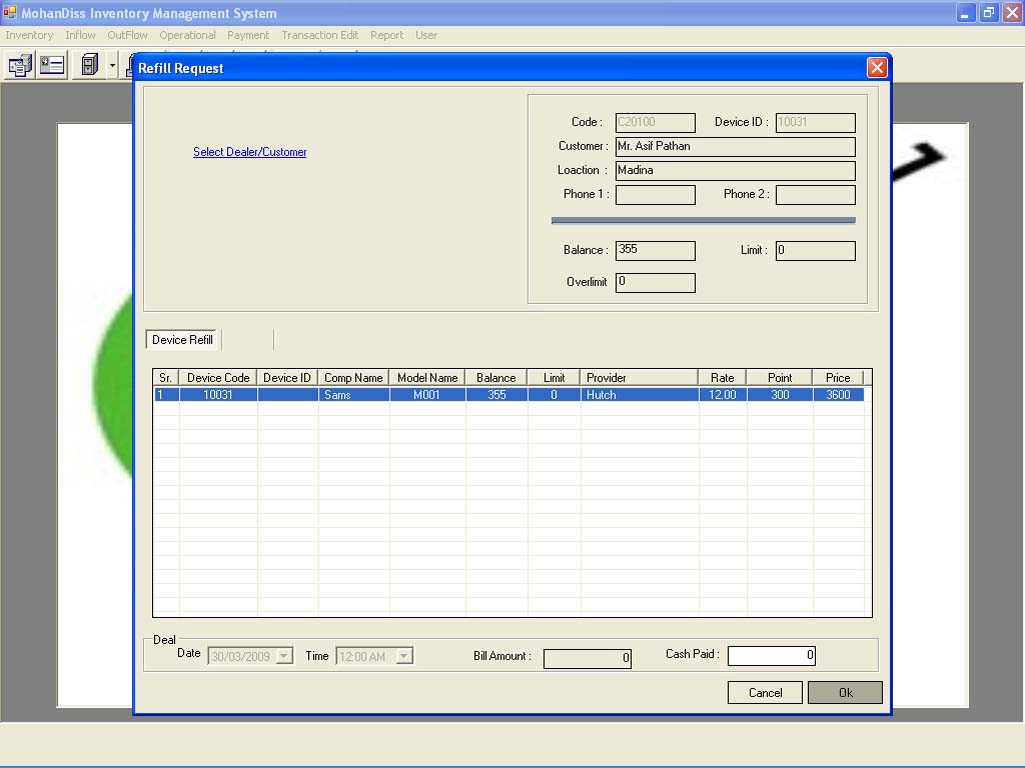The image size is (1025, 768).
Task: Click the Select Dealer/Customer link
Action: coord(250,152)
